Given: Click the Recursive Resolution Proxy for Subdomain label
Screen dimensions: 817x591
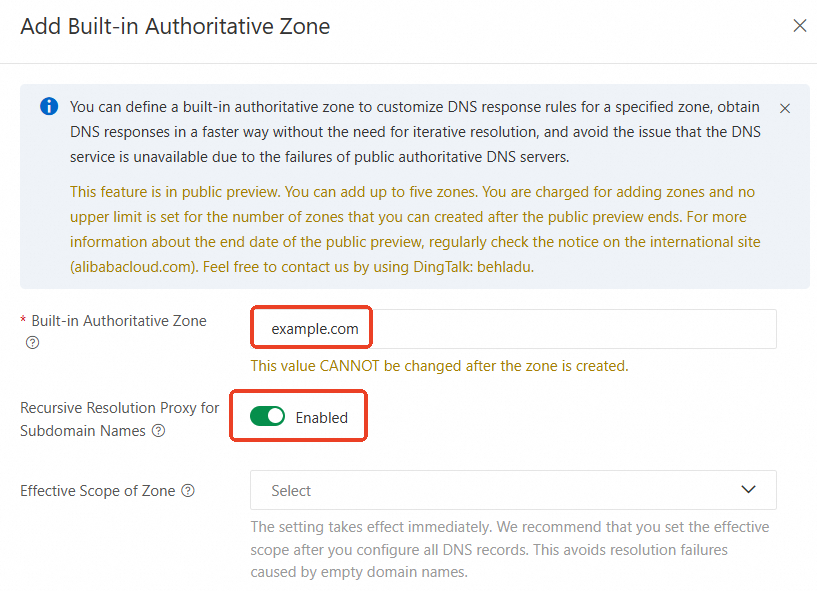Looking at the screenshot, I should pyautogui.click(x=119, y=408).
